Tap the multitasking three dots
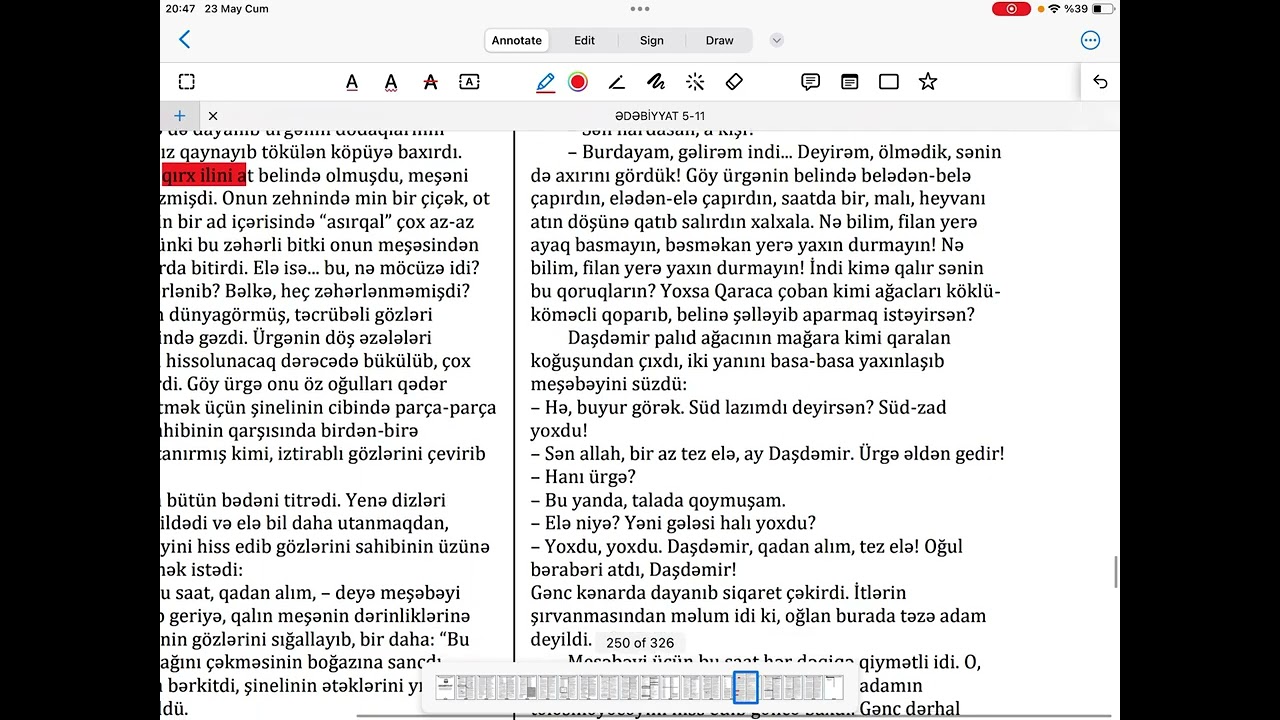Image resolution: width=1280 pixels, height=720 pixels. tap(640, 8)
